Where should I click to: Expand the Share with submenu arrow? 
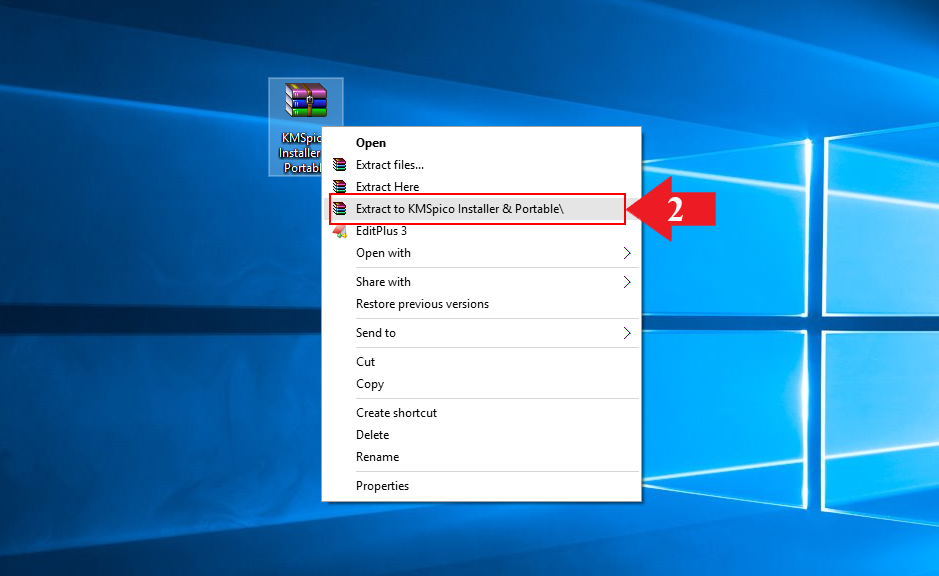coord(626,282)
